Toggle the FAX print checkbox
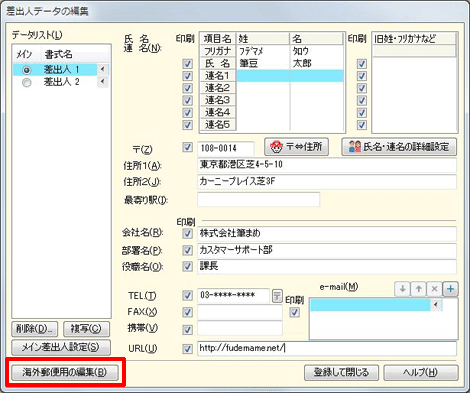The height and width of the screenshot is (393, 470). (188, 312)
